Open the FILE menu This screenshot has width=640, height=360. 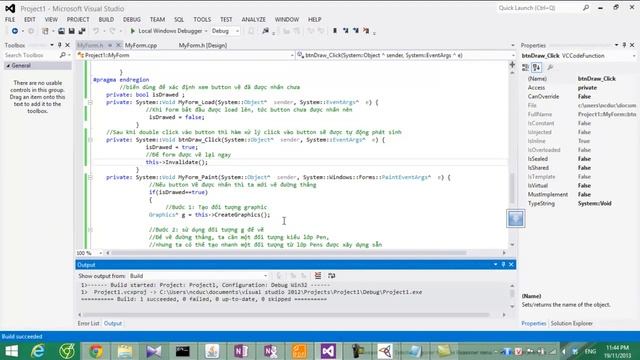(x=10, y=20)
